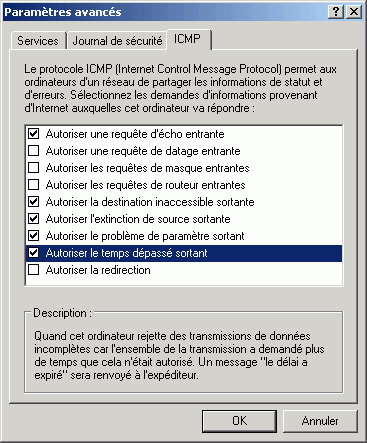
Task: Click the Paramètres avancés title bar text
Action: pyautogui.click(x=63, y=12)
